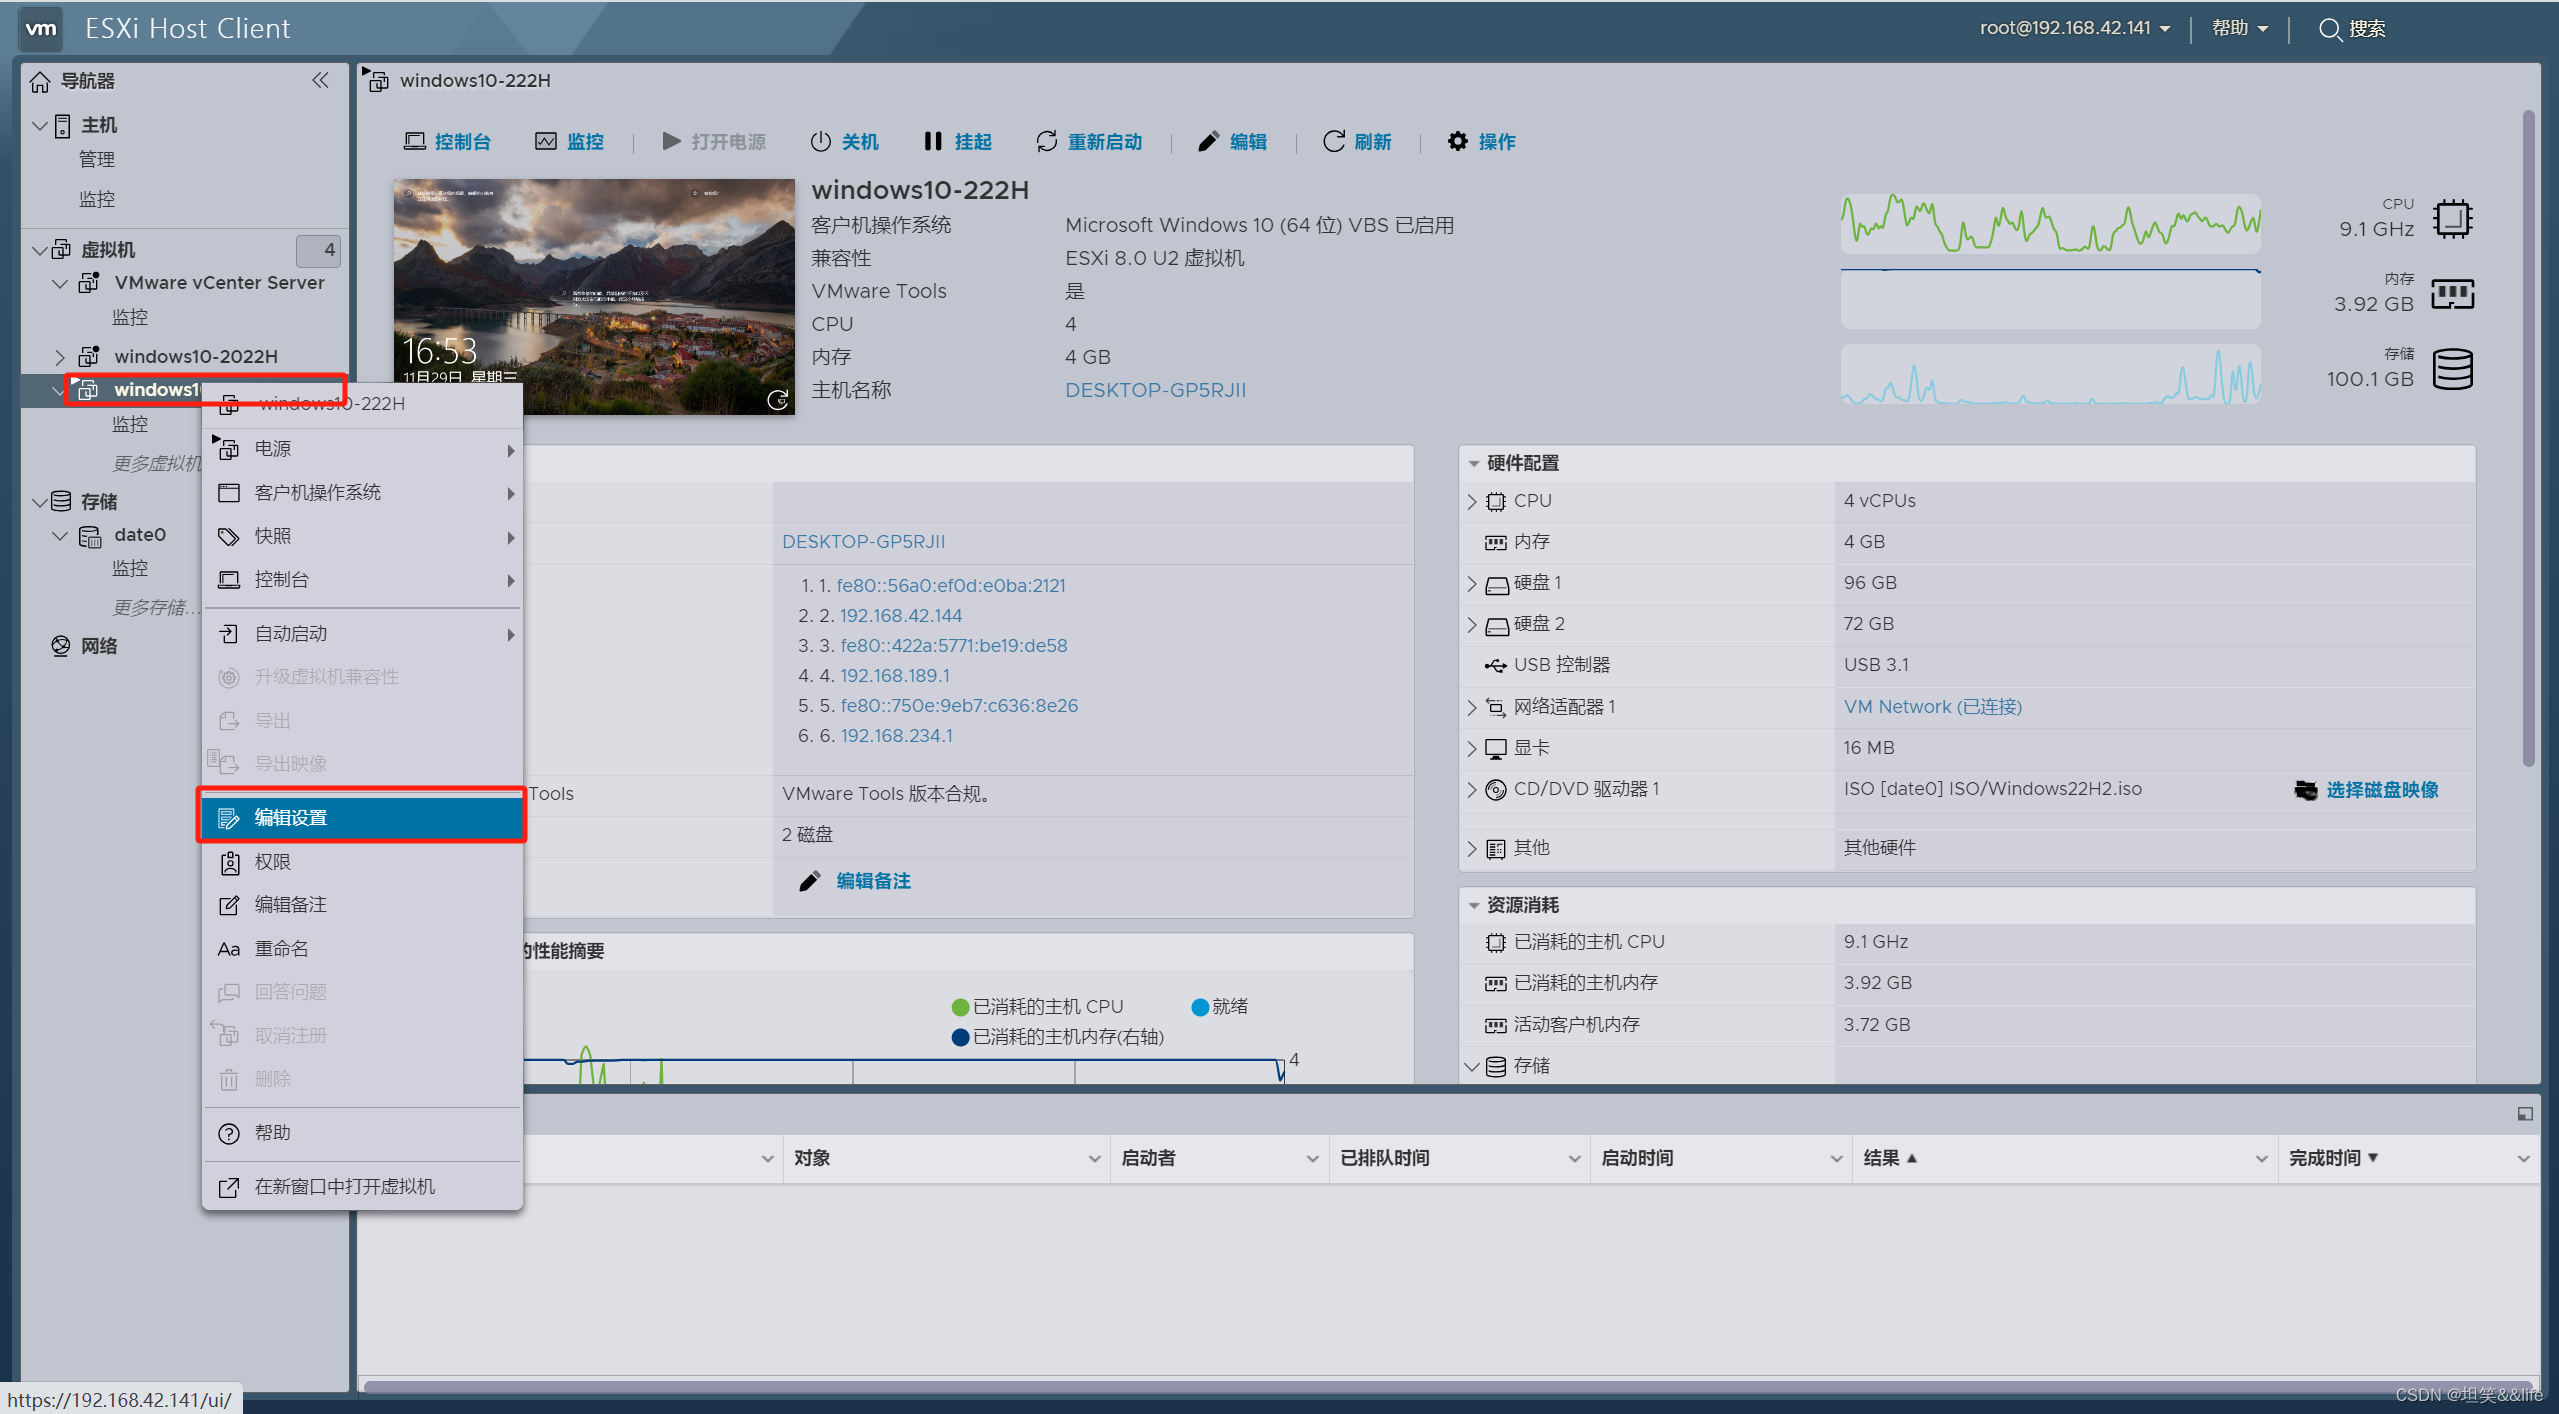This screenshot has width=2559, height=1414.
Task: Open the Console (控制台) submenu
Action: [x=363, y=579]
